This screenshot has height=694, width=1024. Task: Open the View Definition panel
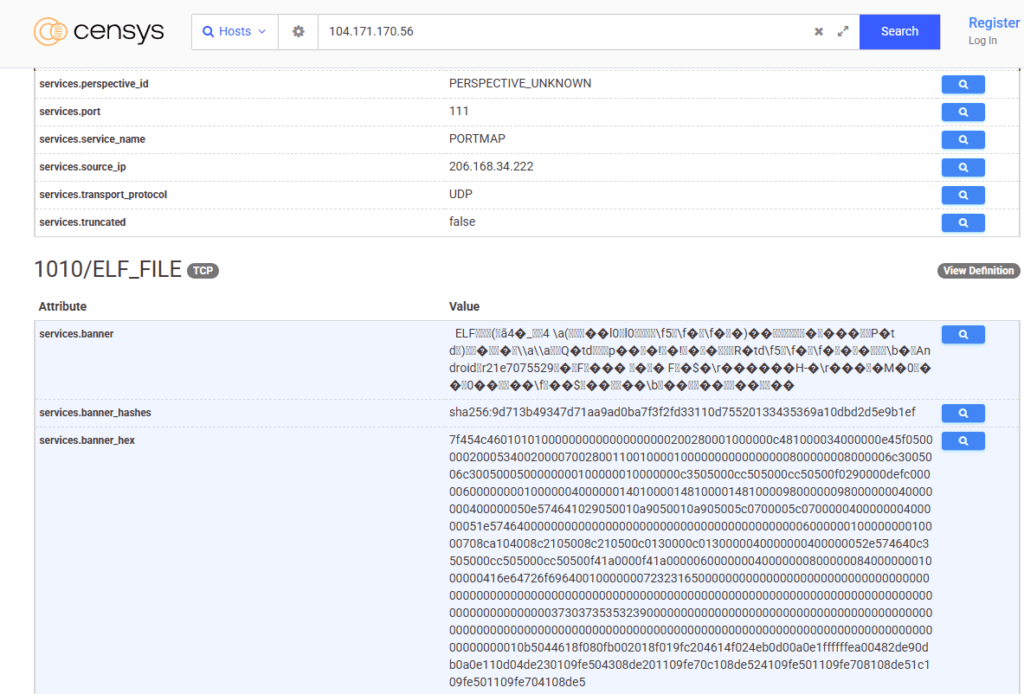pyautogui.click(x=978, y=270)
